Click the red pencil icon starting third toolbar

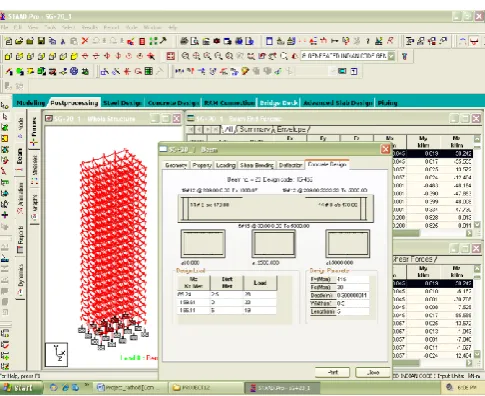9,71
